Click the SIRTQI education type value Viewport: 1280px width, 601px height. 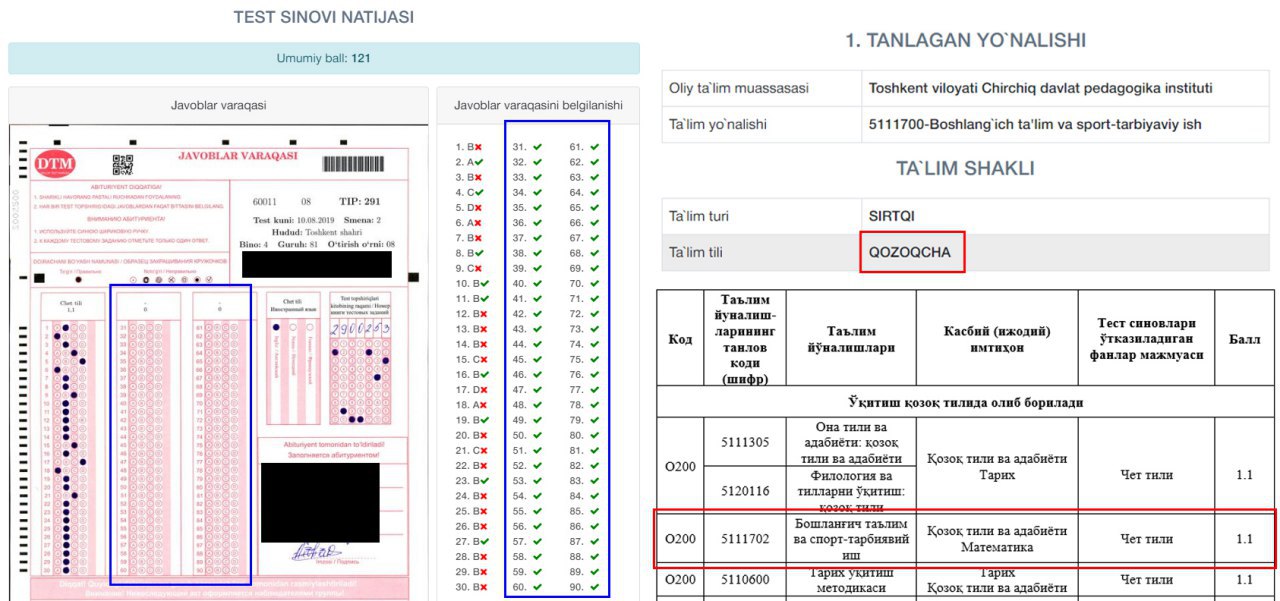click(x=892, y=215)
